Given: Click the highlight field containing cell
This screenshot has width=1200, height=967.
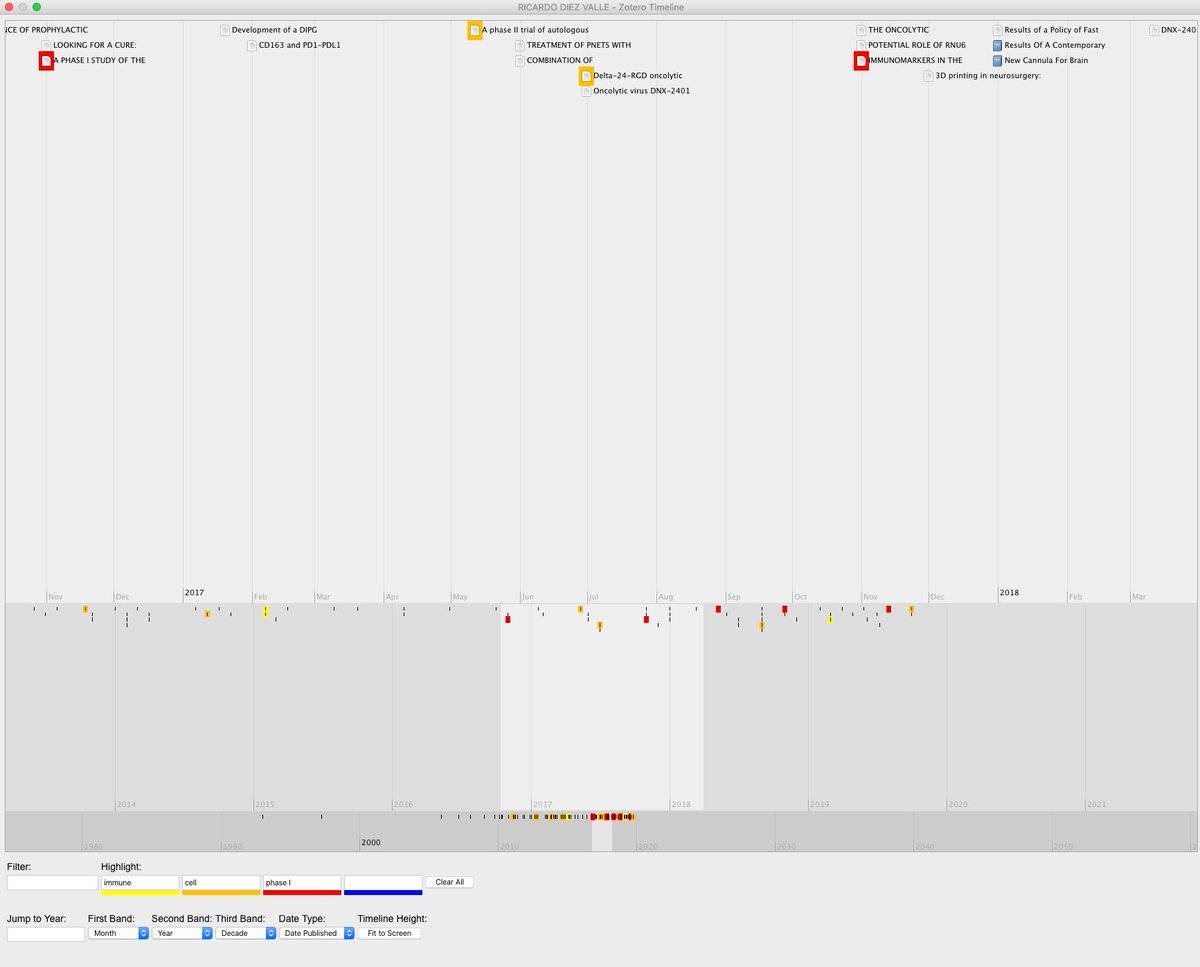Looking at the screenshot, I should [x=221, y=882].
